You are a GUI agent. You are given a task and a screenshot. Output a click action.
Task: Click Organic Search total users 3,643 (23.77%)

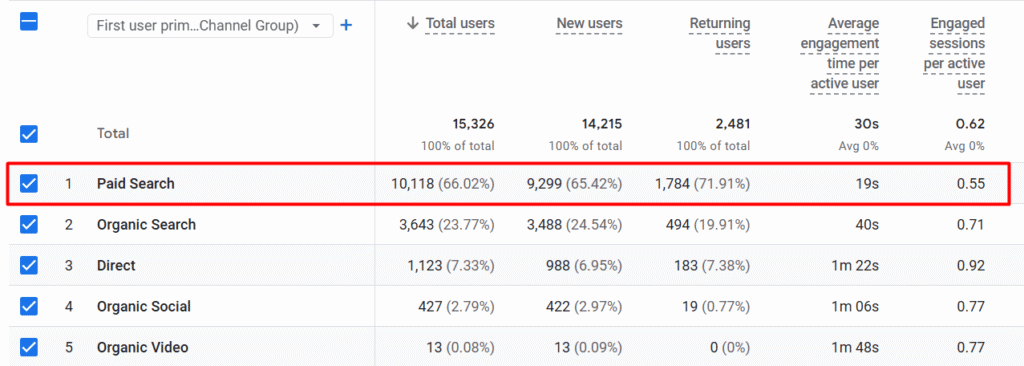(447, 225)
